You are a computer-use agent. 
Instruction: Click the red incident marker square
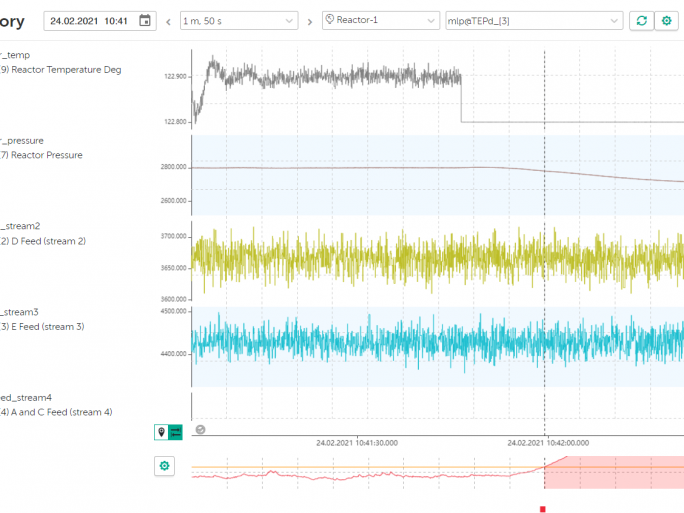click(x=543, y=509)
